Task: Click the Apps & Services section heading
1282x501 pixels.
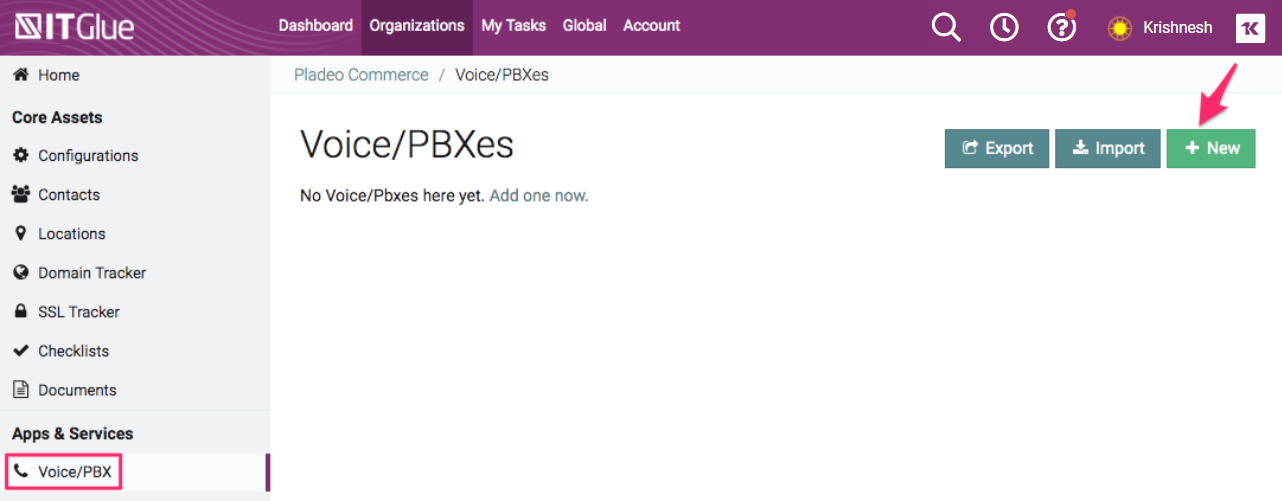Action: 72,434
